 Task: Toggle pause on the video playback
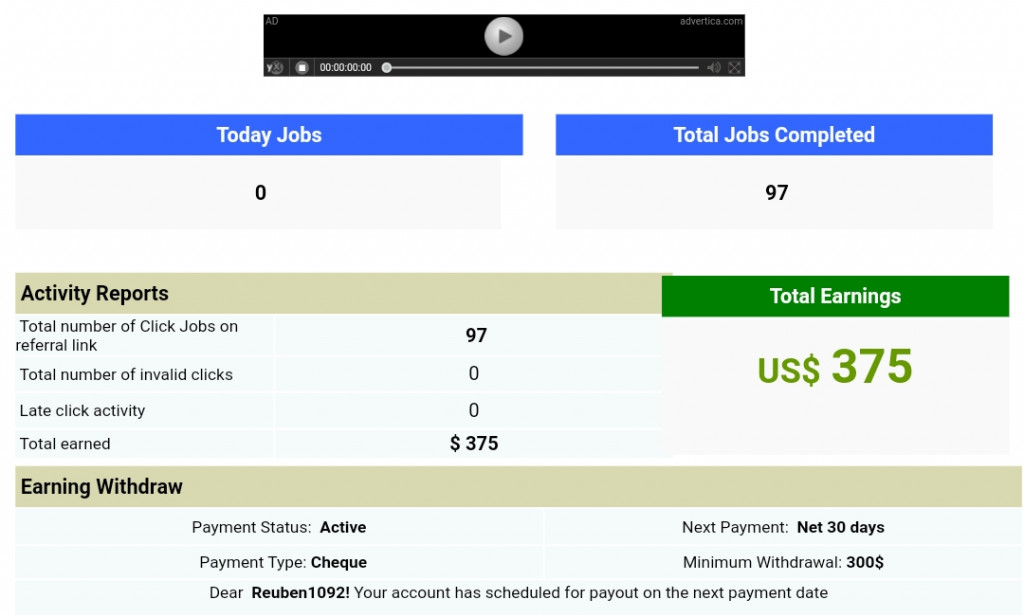point(504,36)
